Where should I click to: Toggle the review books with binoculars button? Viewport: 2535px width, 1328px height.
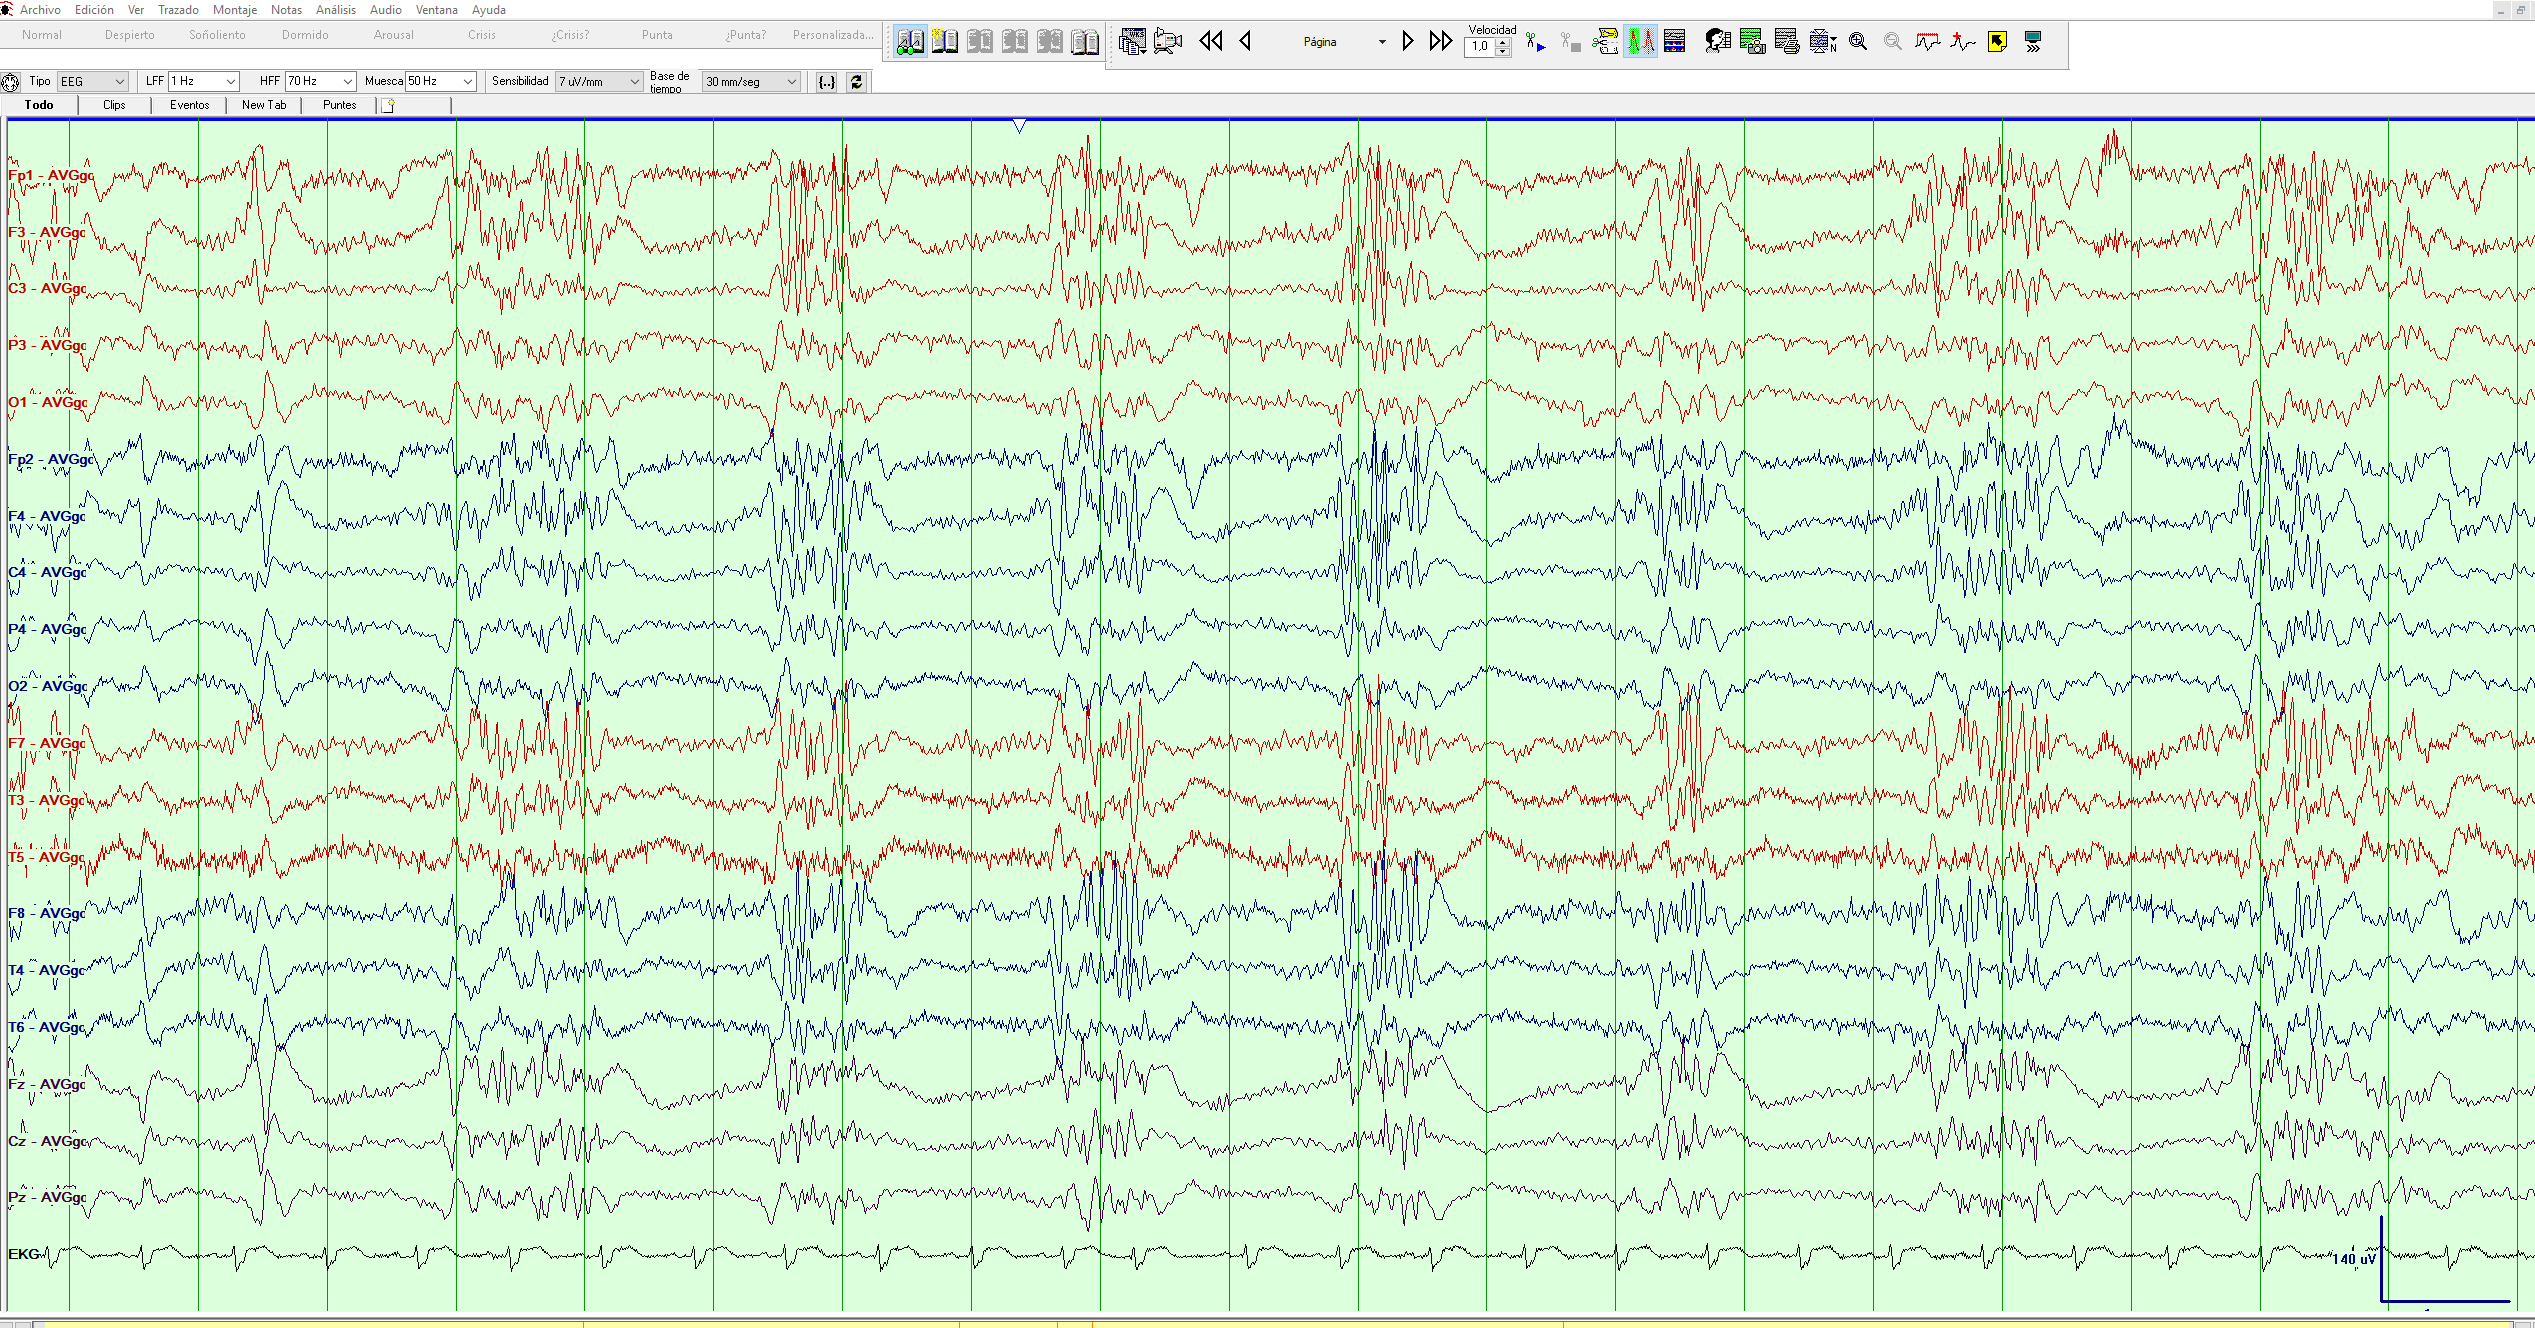[x=910, y=42]
